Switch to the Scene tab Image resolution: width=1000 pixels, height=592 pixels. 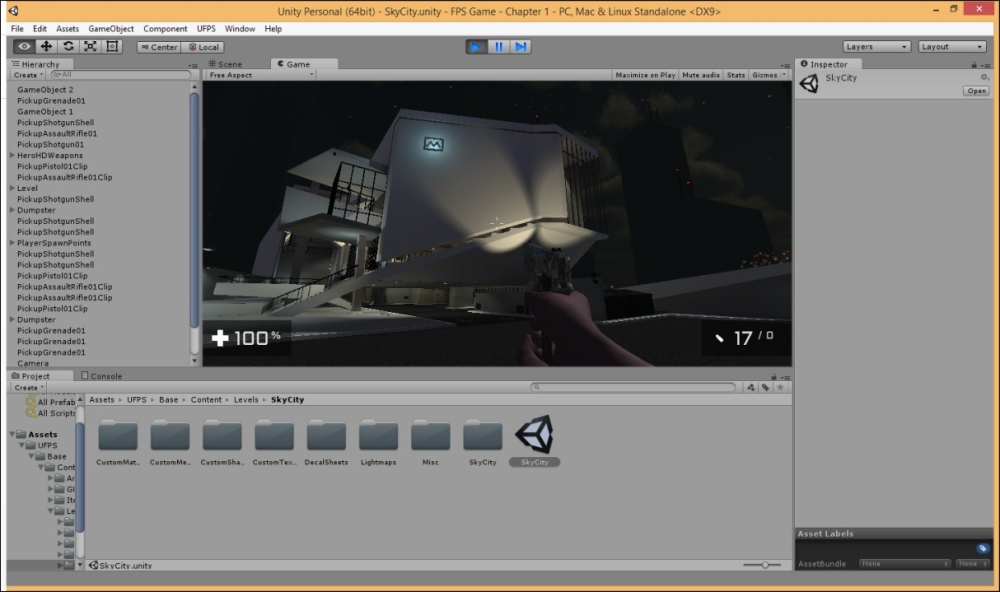click(226, 64)
